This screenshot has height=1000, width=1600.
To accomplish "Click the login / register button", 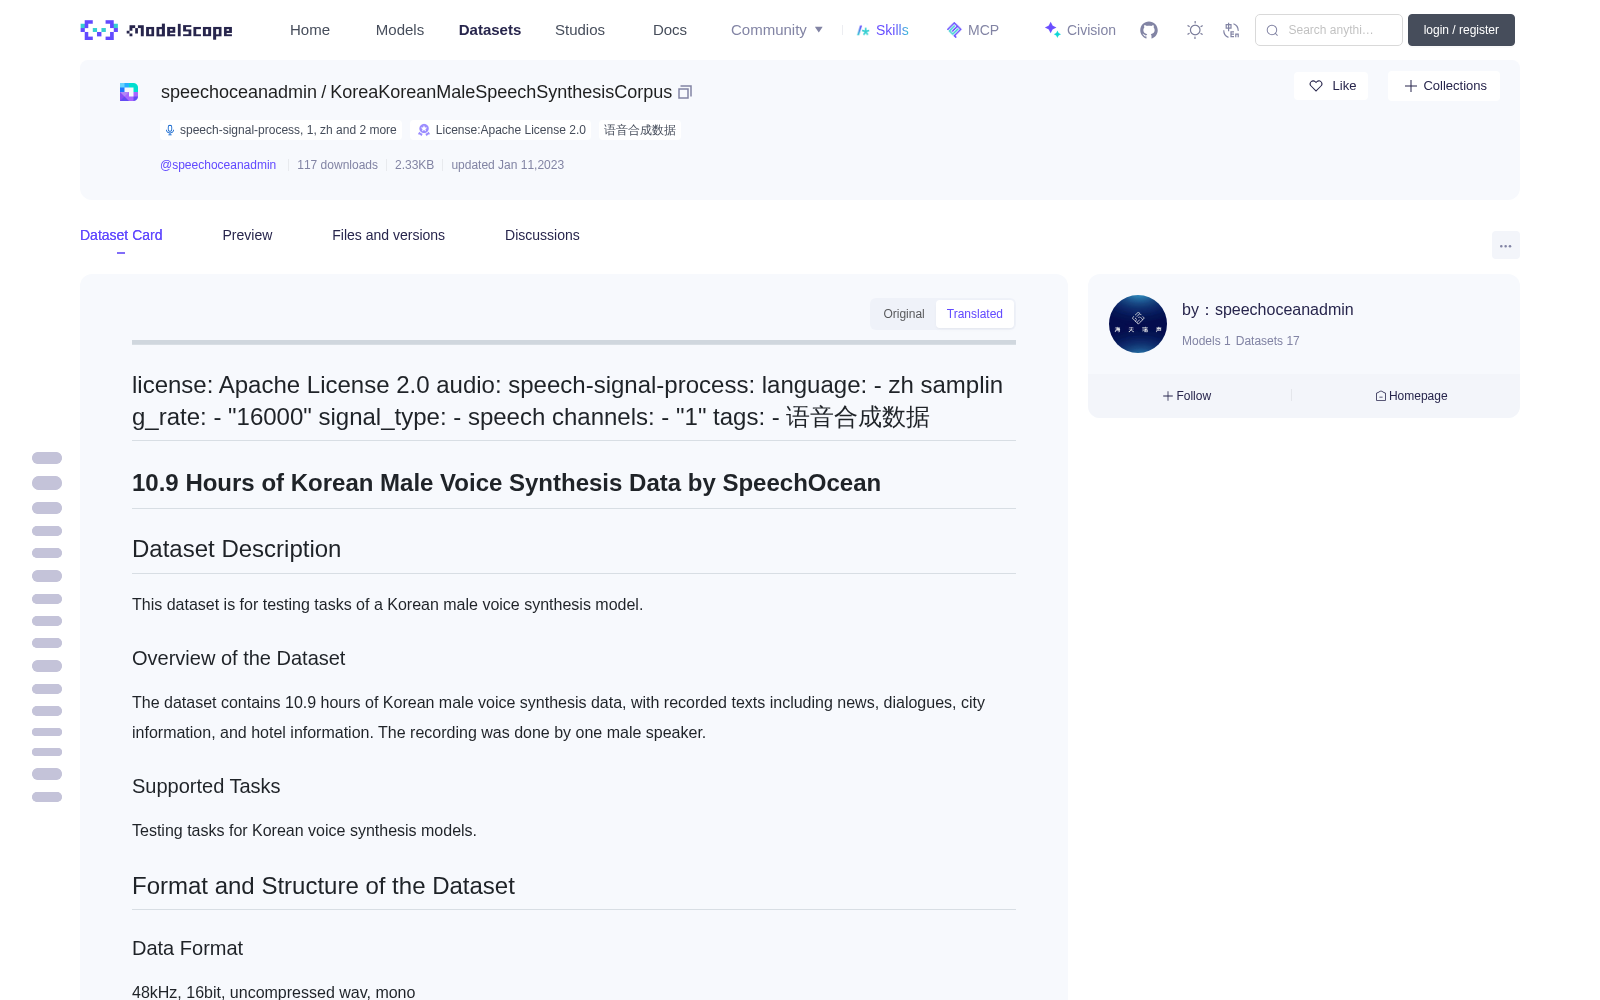I will [1461, 30].
